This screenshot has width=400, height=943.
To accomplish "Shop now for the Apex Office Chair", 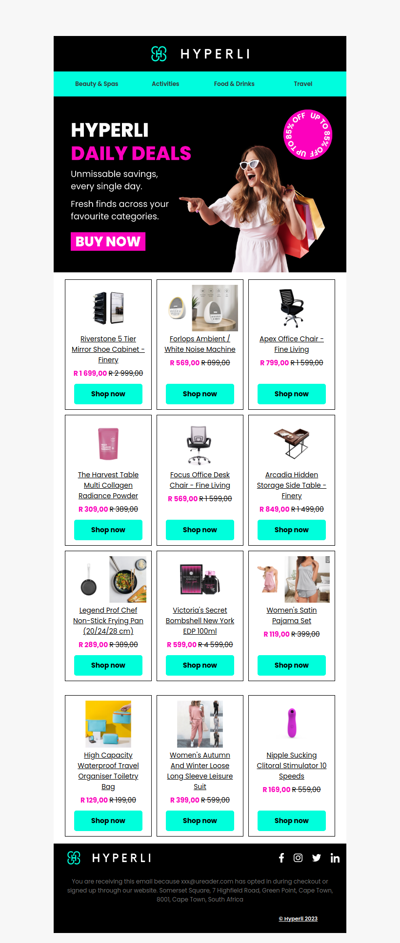I will click(292, 394).
